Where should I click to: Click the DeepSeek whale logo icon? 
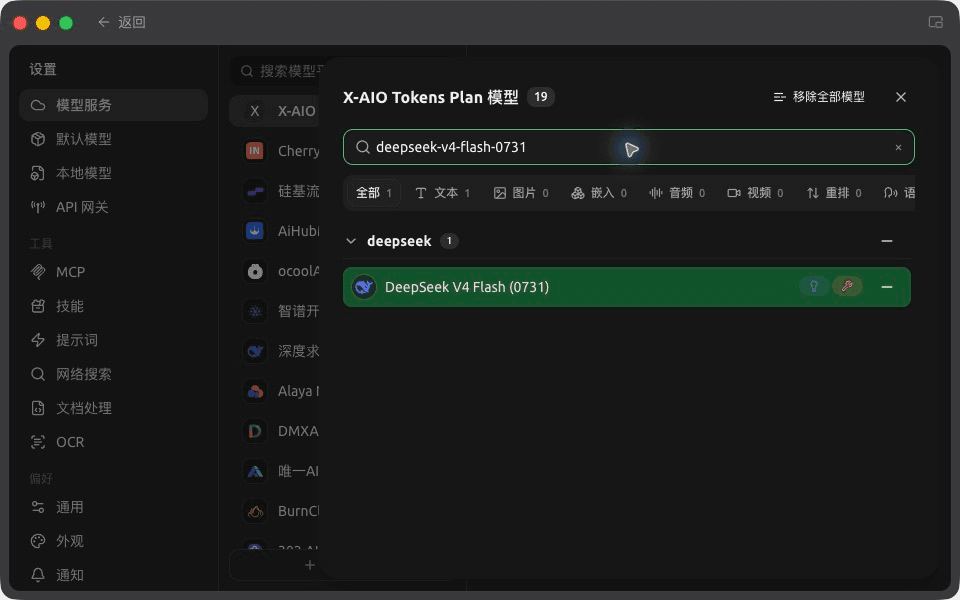tap(364, 287)
